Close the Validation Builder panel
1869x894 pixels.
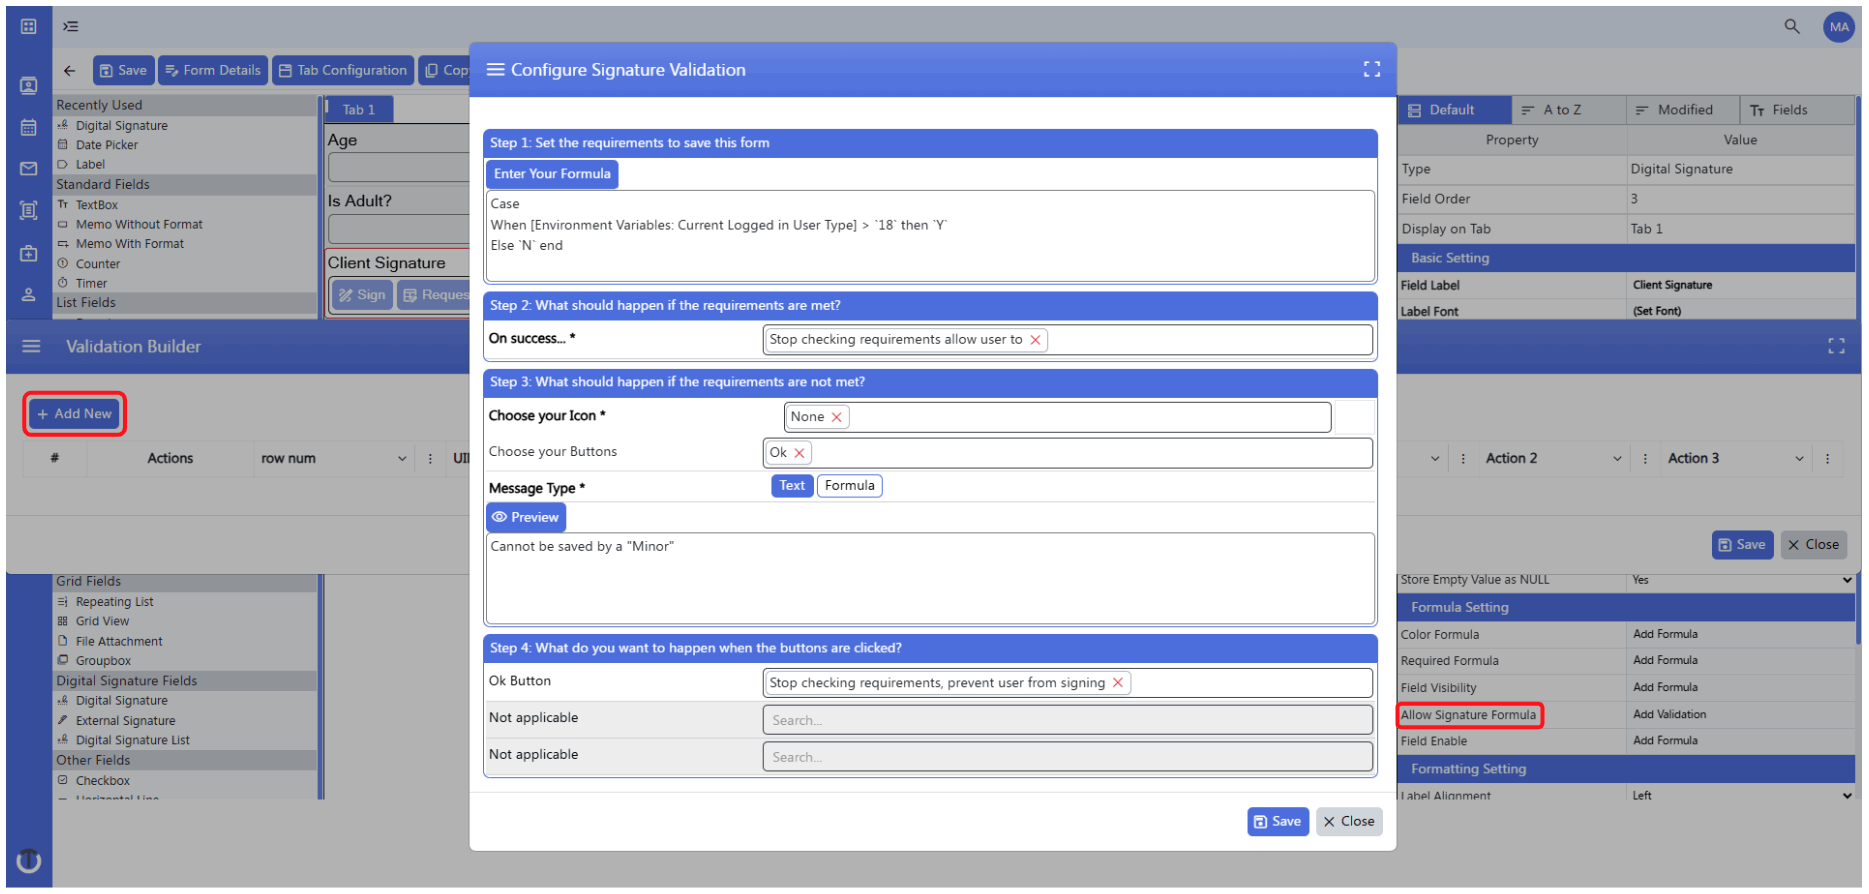coord(1813,545)
